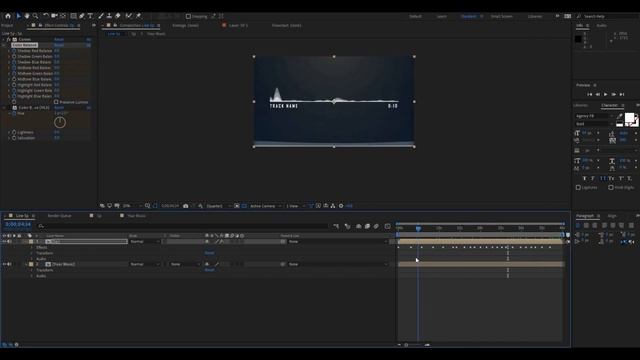Toggle the Motion Blur switch in timeline header
This screenshot has height=360, width=640.
click(x=376, y=226)
